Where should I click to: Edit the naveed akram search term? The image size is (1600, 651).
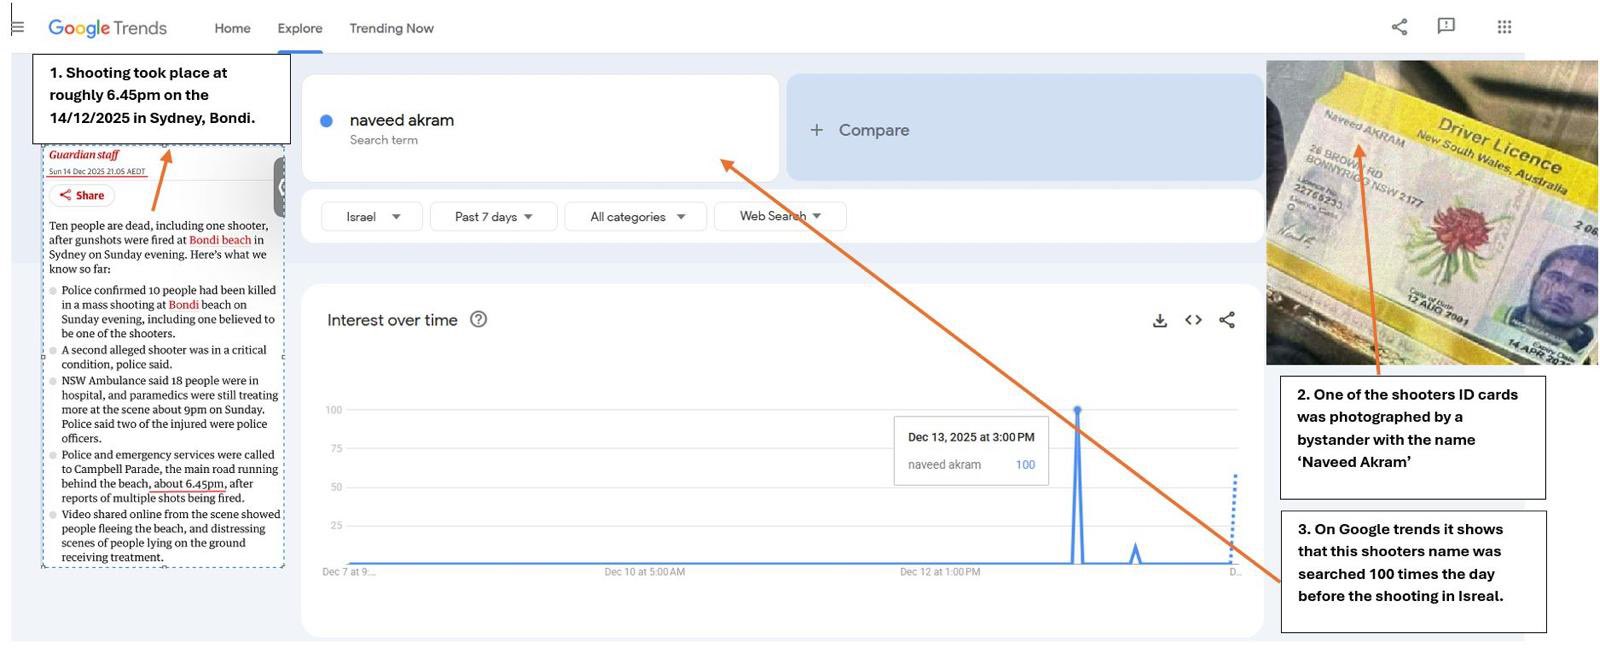click(401, 120)
